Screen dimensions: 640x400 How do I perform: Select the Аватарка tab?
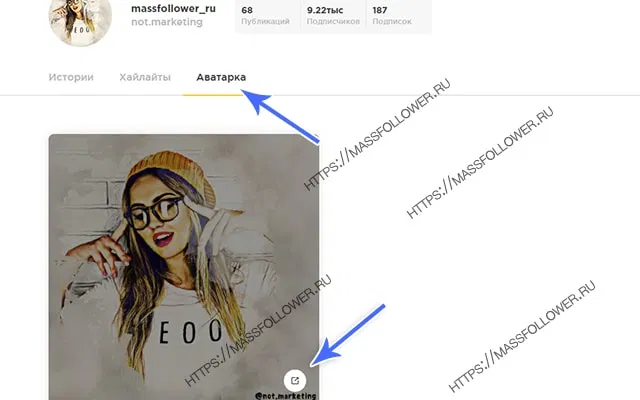pyautogui.click(x=221, y=77)
